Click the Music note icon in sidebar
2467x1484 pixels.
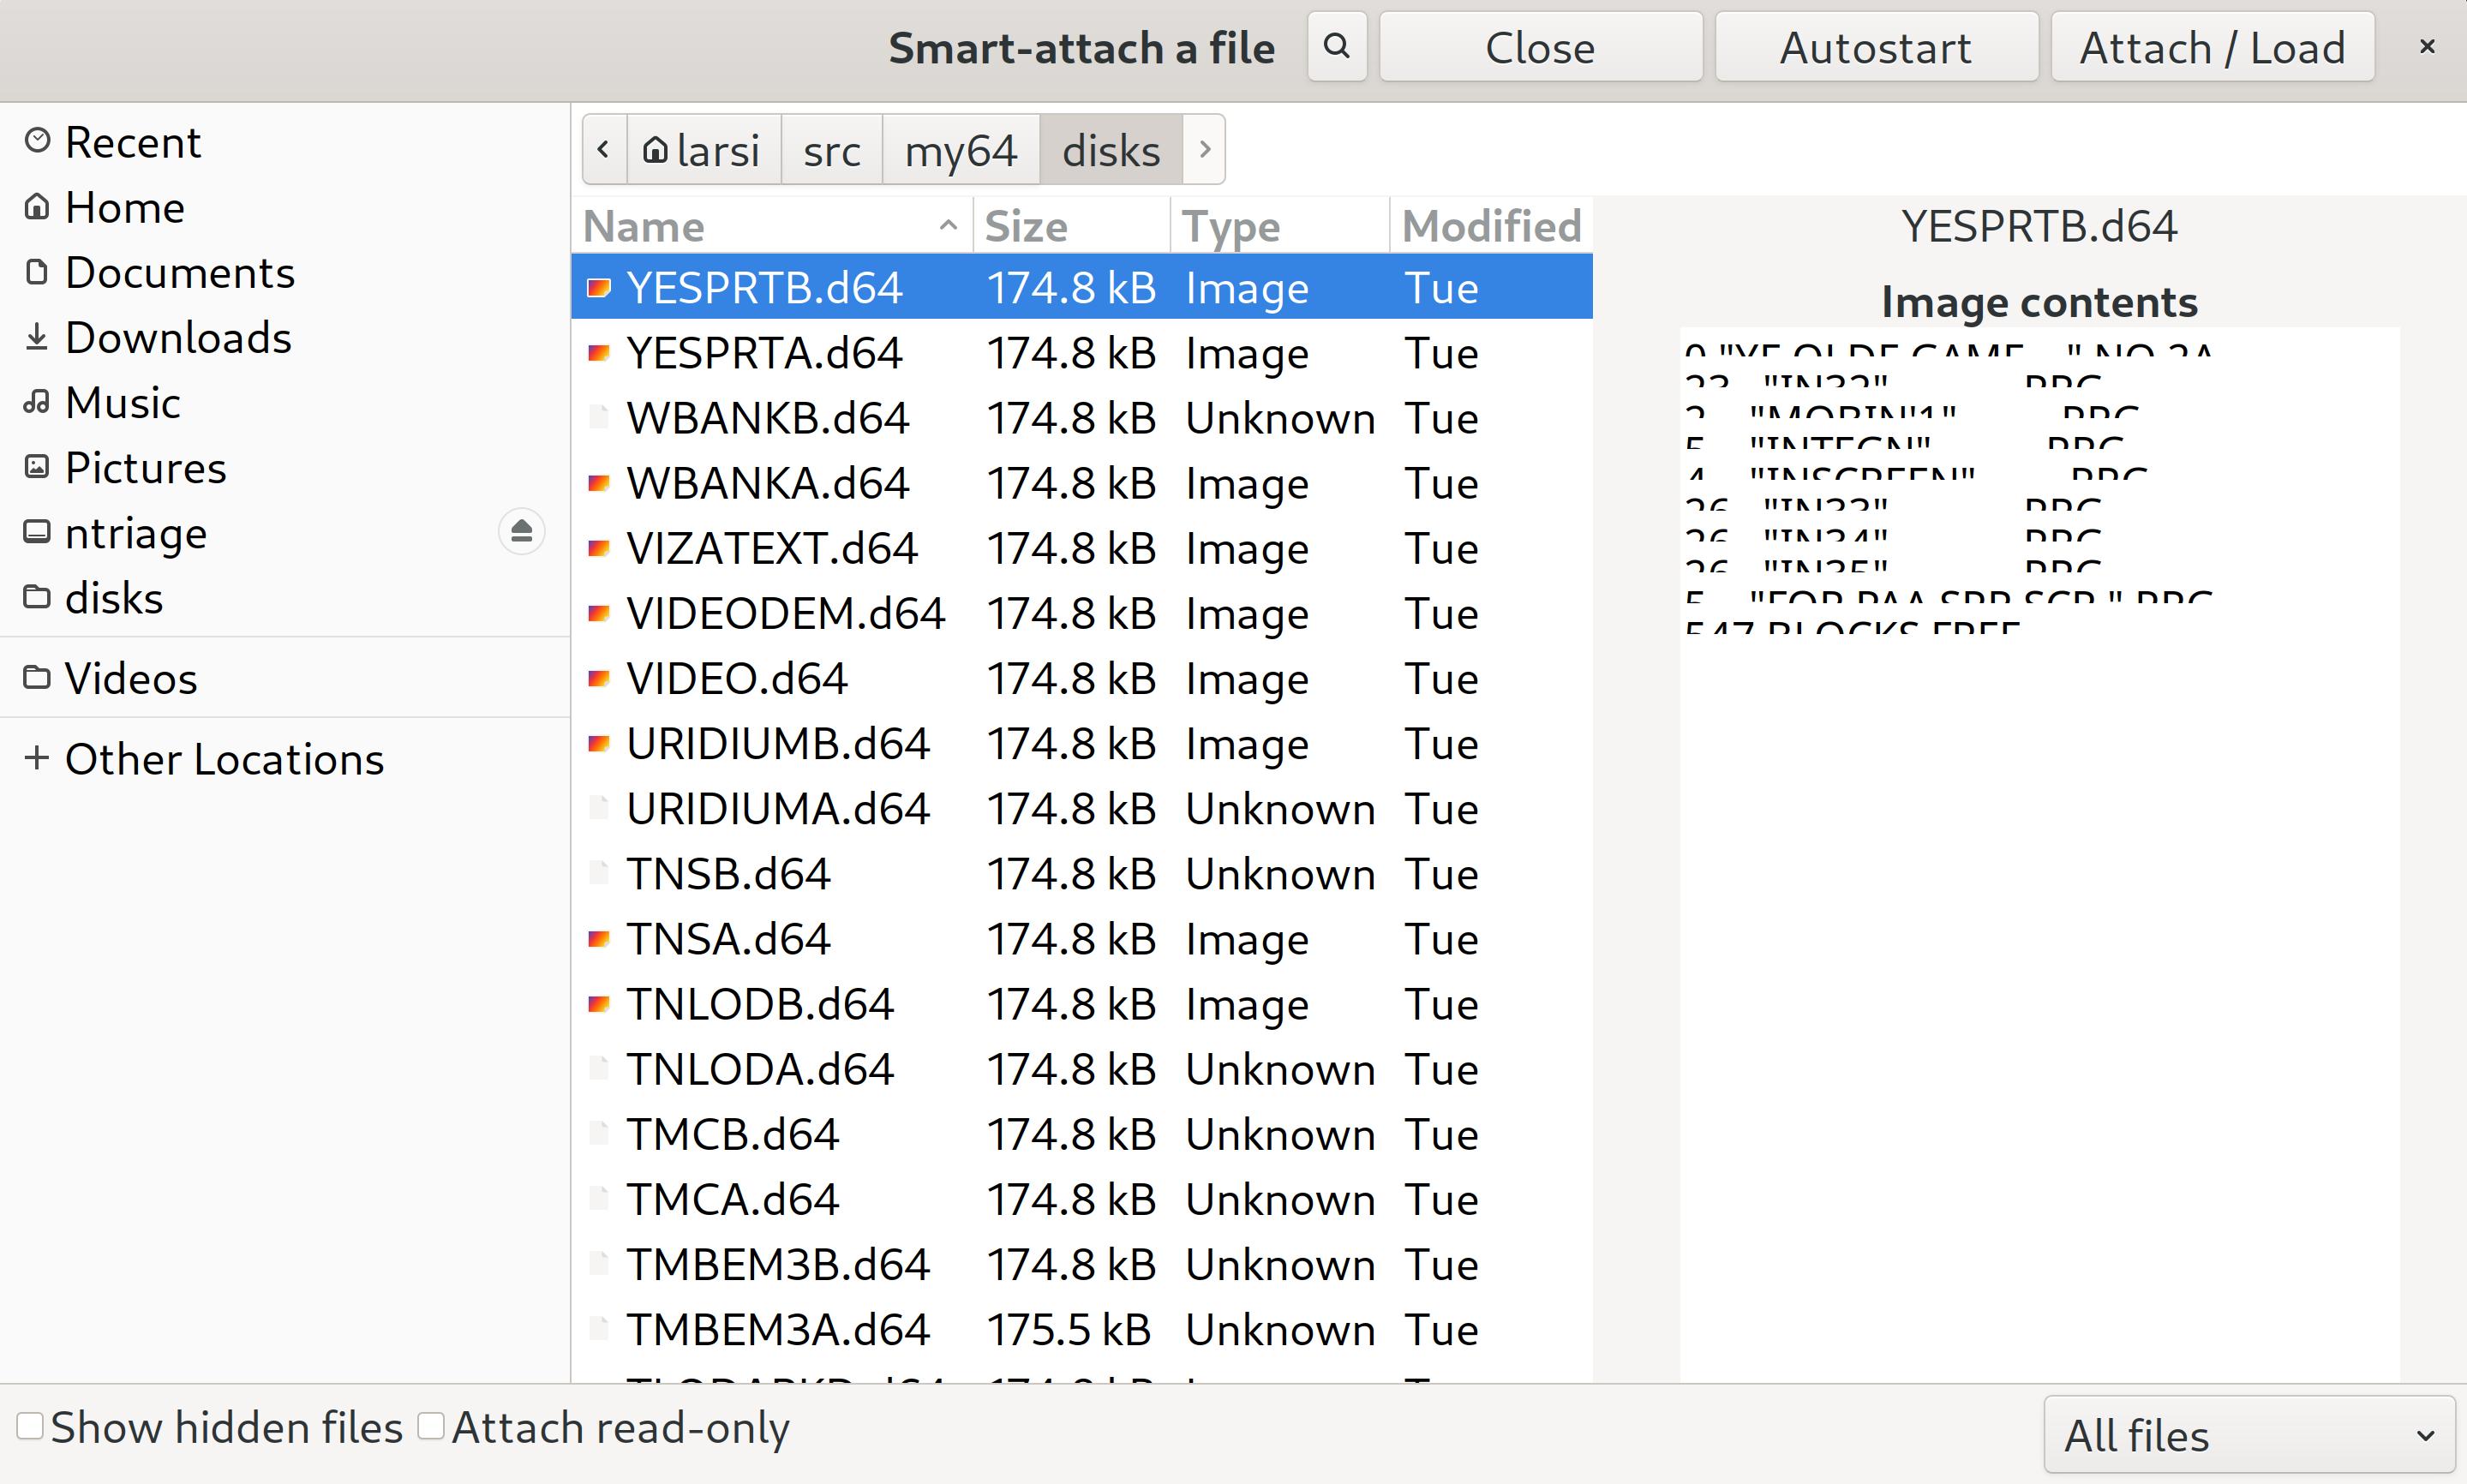coord(37,402)
